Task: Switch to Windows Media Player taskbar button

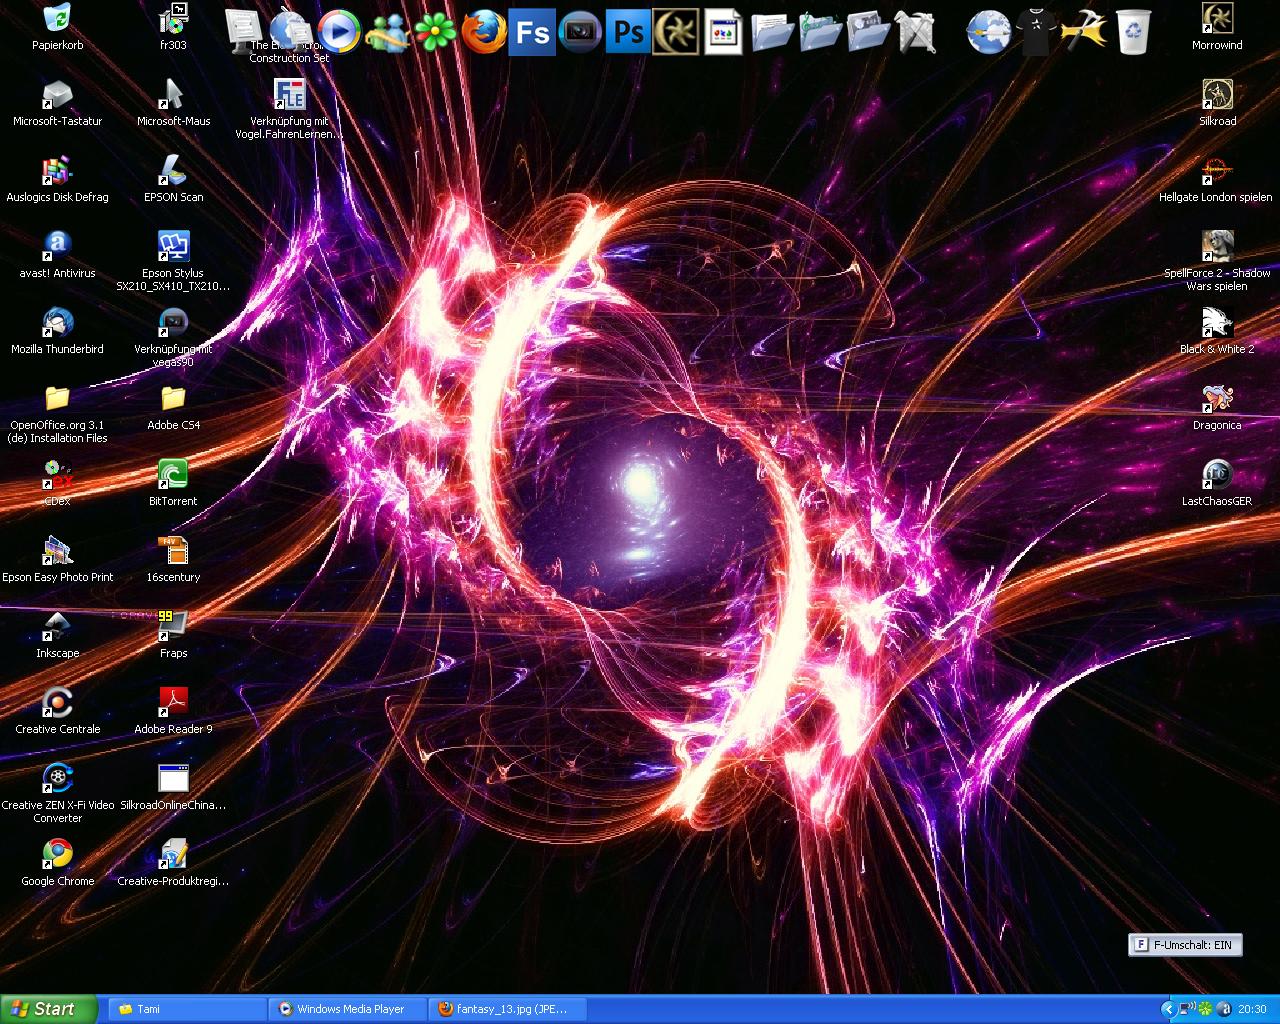Action: (x=348, y=1009)
